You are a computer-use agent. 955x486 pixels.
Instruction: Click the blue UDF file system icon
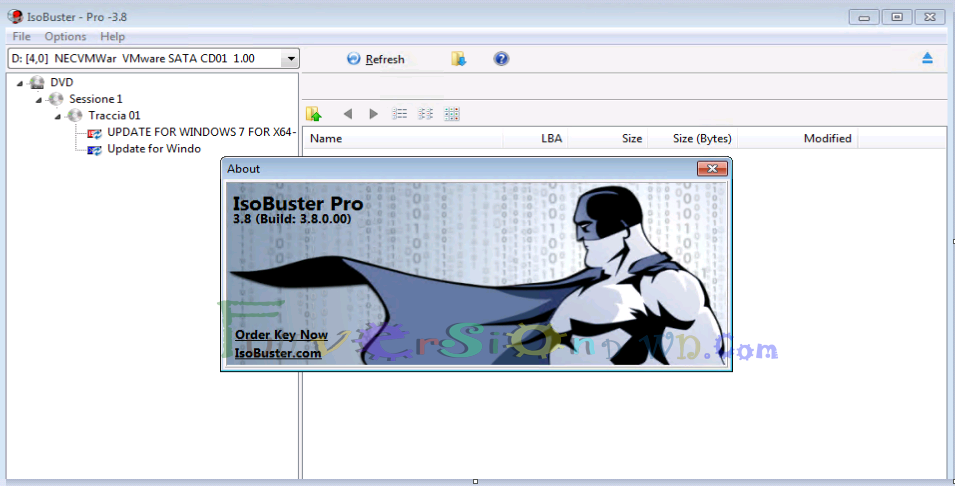[94, 149]
